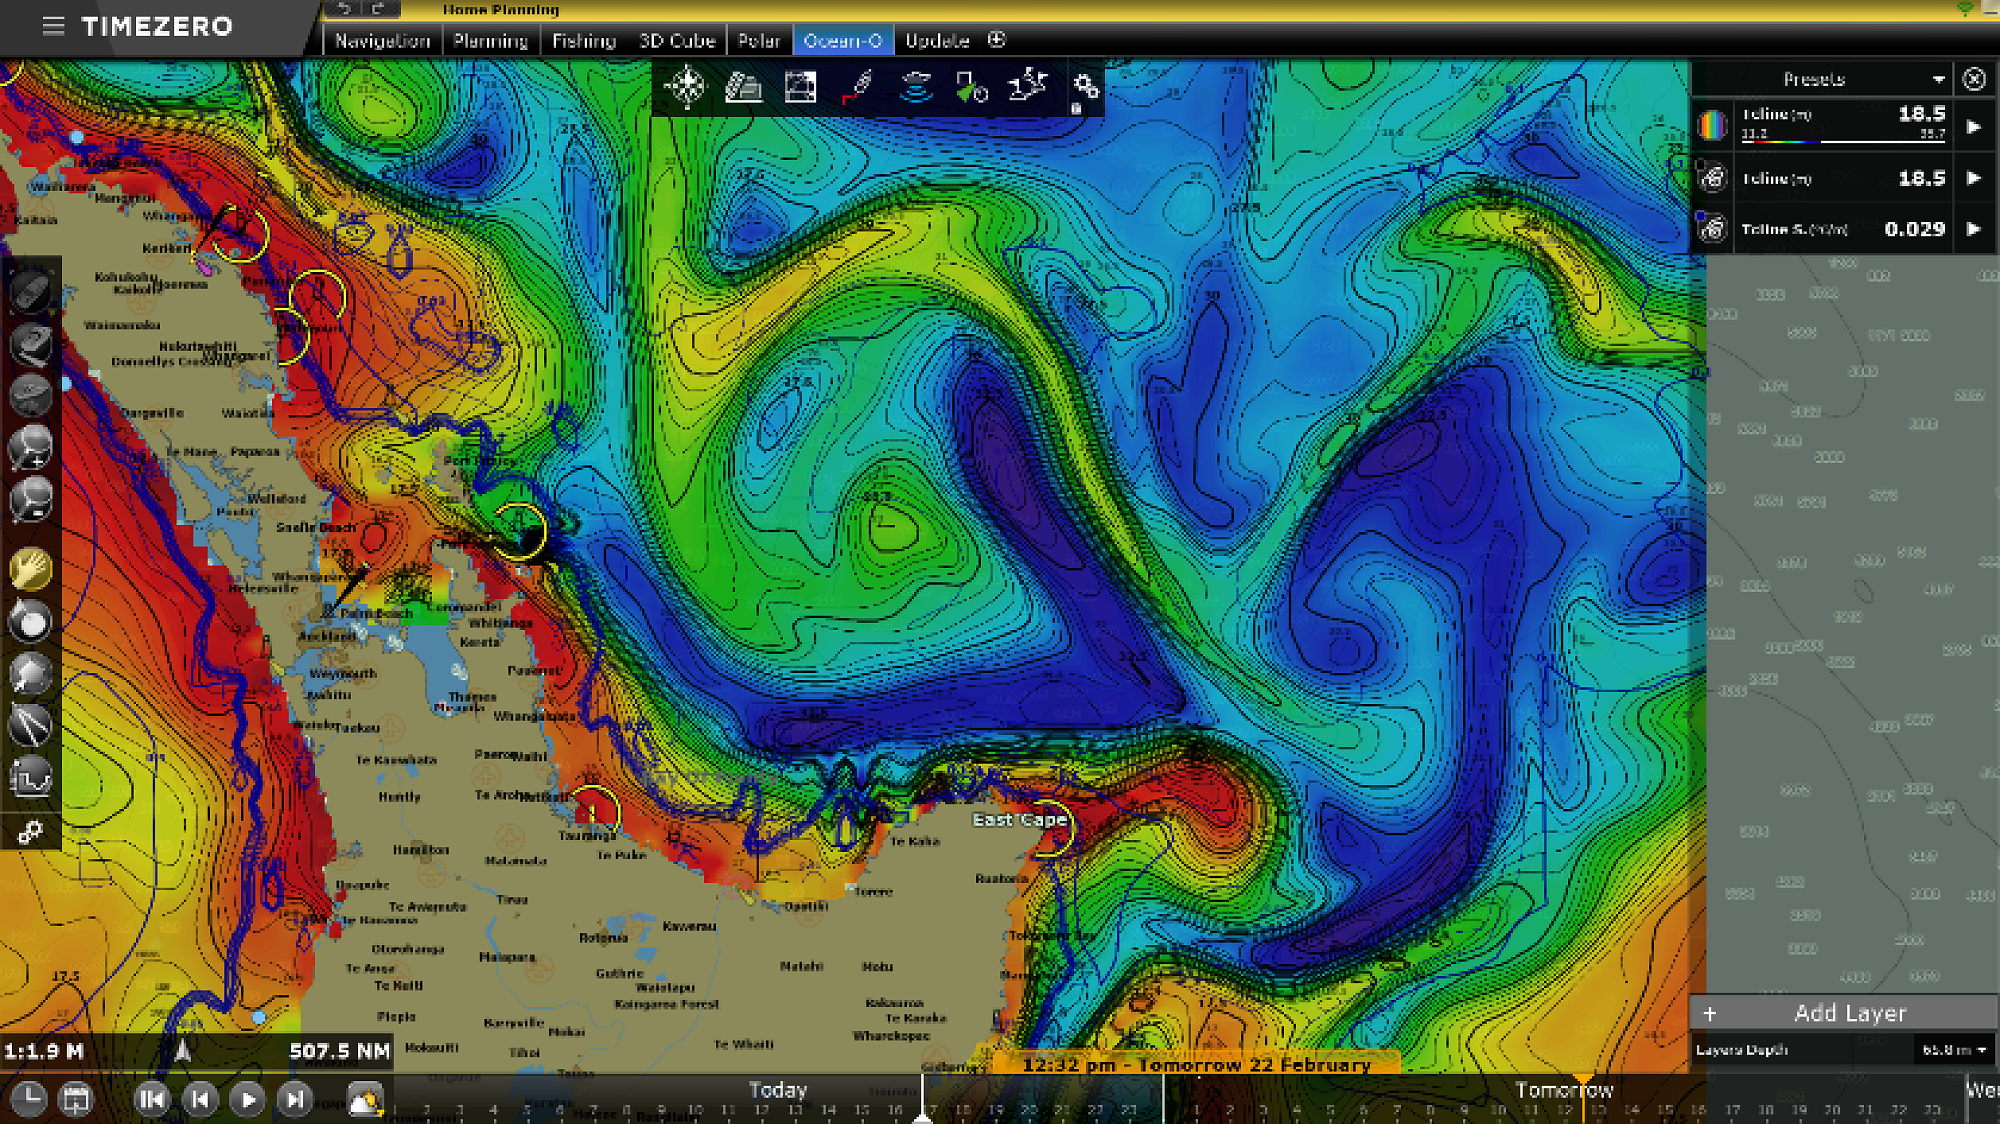Screen dimensions: 2000x1124
Task: Select the route drawing pen tool
Action: pos(858,87)
